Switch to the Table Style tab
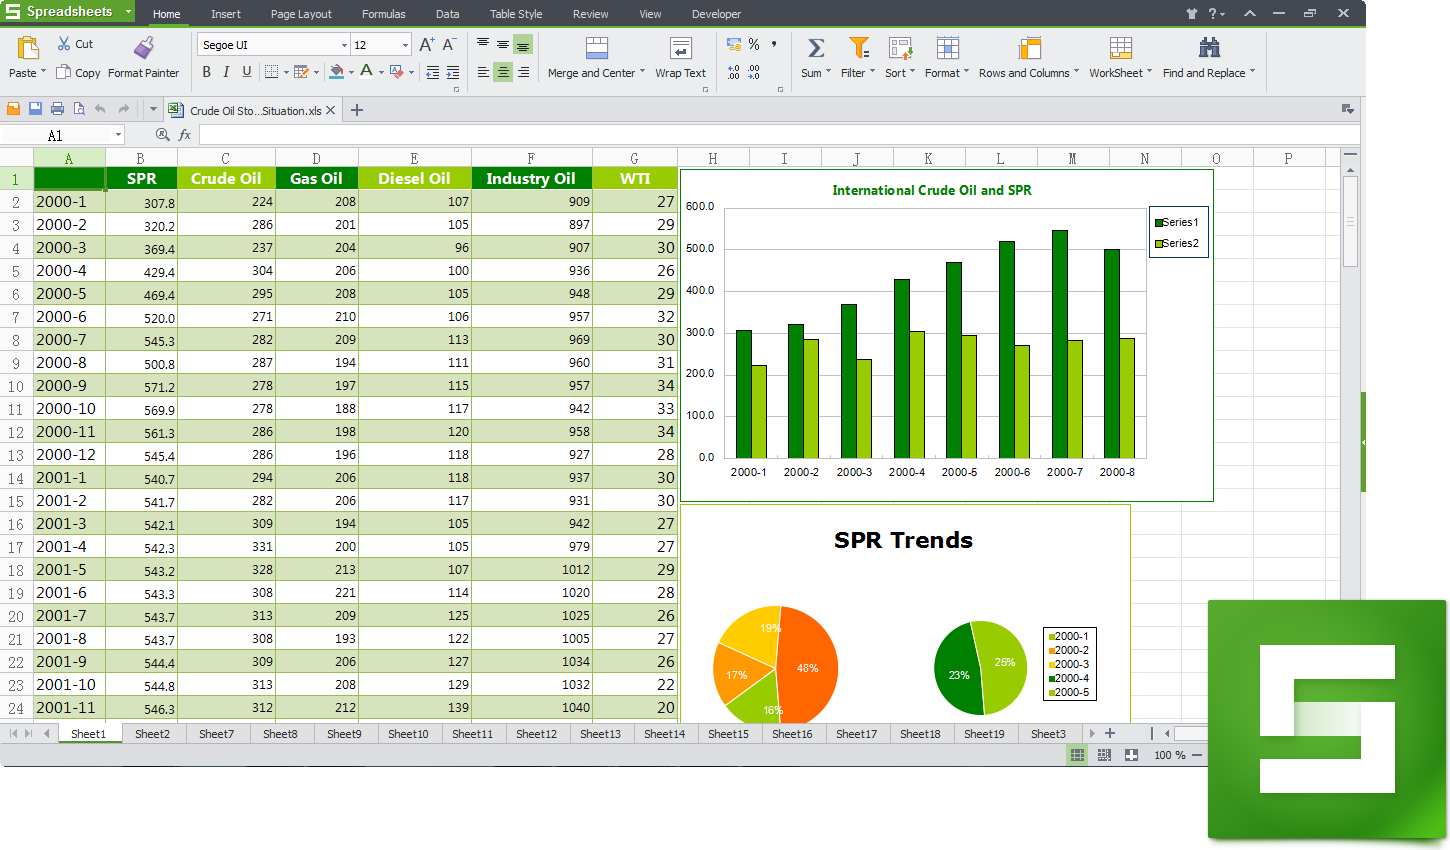The width and height of the screenshot is (1450, 850). tap(516, 14)
